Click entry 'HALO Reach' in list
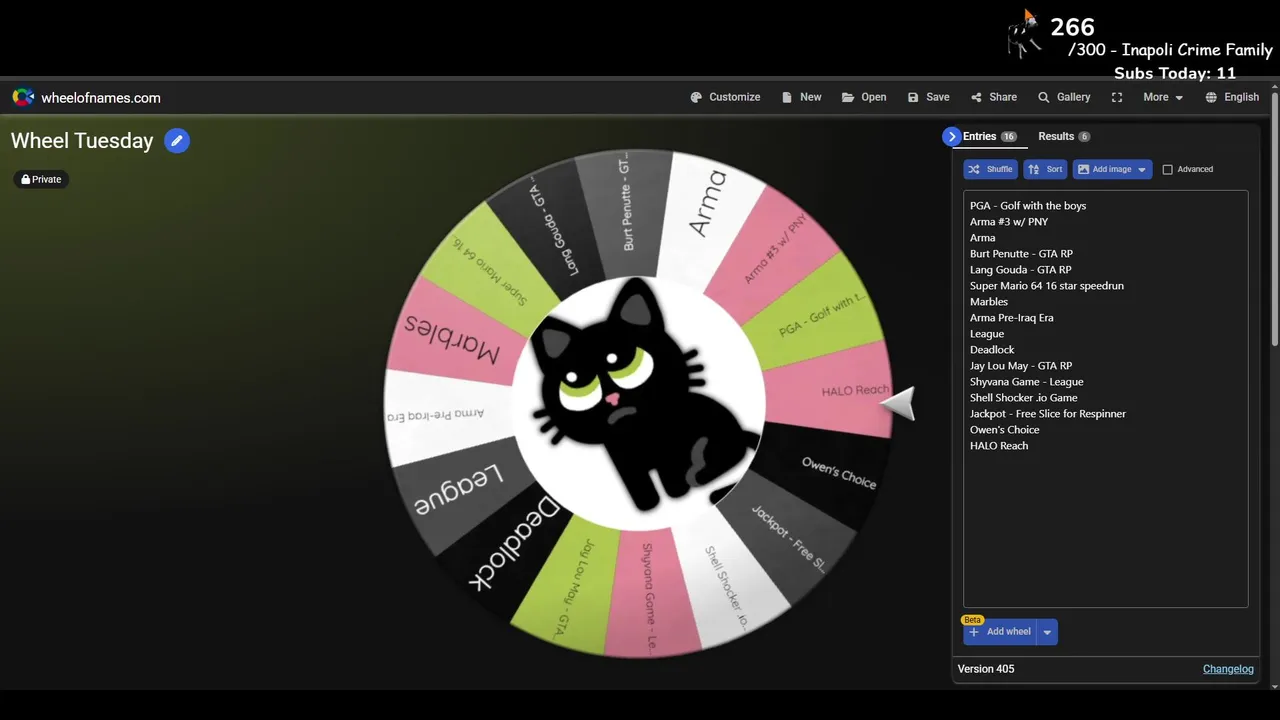Viewport: 1280px width, 720px height. point(999,446)
